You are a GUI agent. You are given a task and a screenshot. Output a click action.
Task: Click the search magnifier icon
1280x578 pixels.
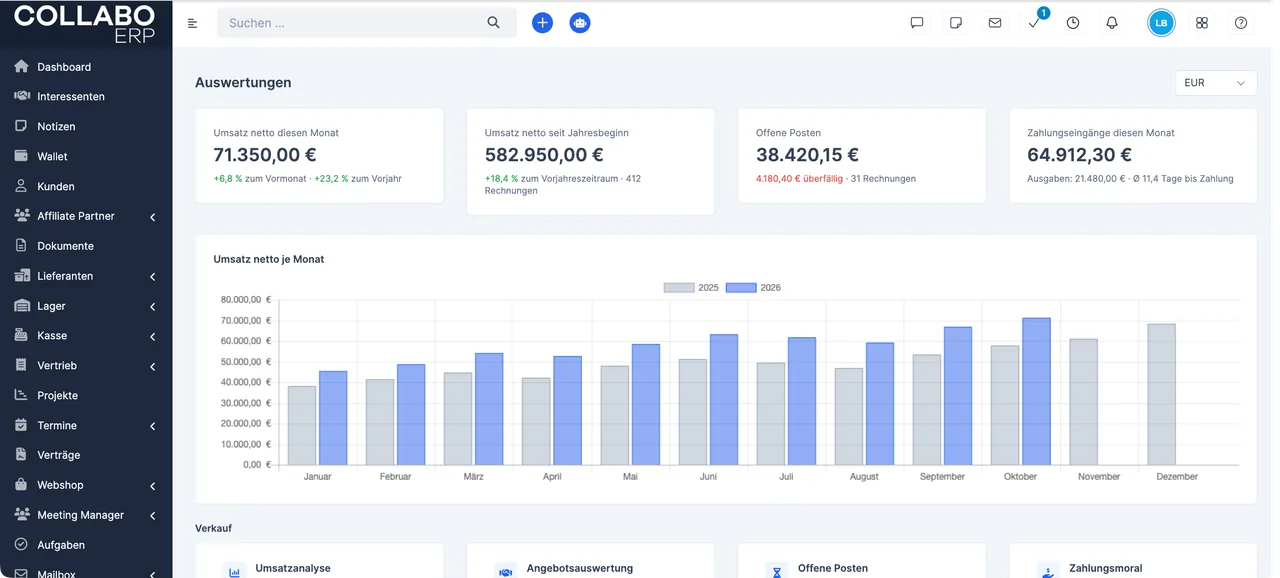pyautogui.click(x=493, y=22)
